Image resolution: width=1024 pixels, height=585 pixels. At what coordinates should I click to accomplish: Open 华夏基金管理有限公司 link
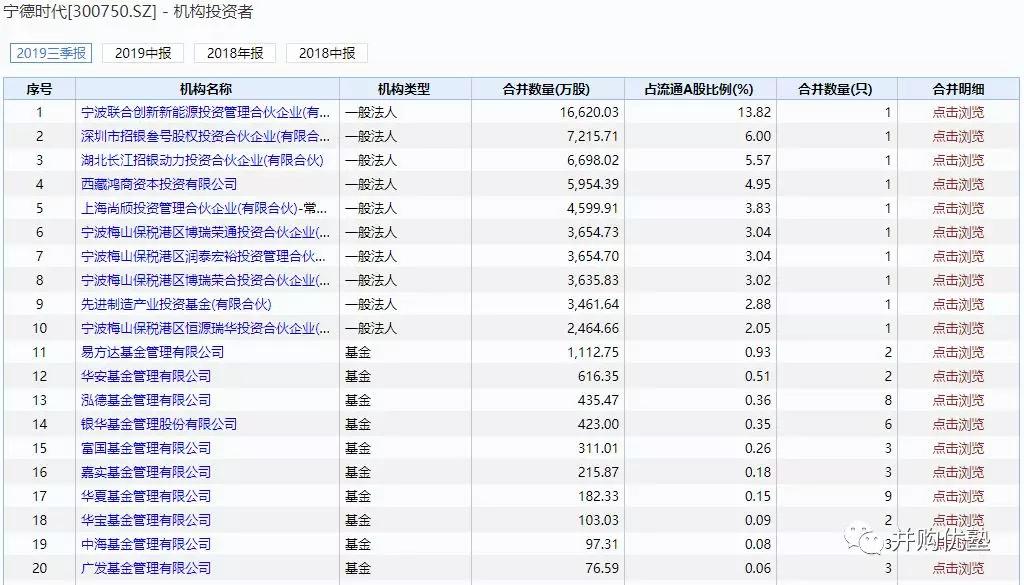pyautogui.click(x=146, y=496)
